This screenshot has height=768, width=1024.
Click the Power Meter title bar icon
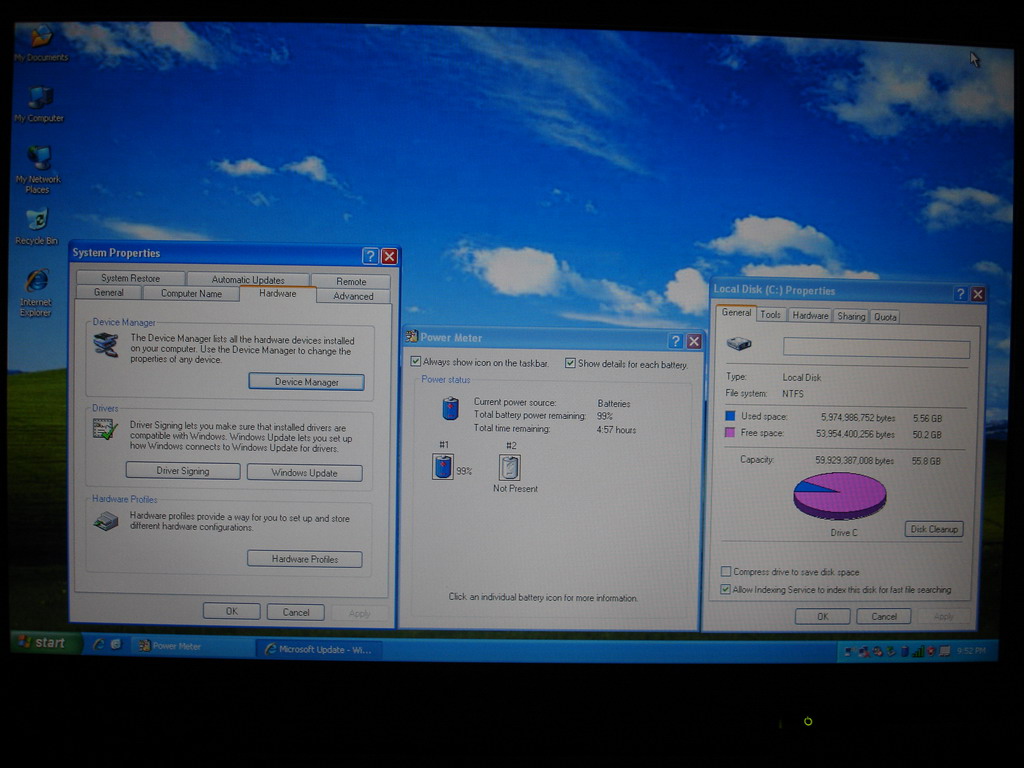pyautogui.click(x=411, y=336)
